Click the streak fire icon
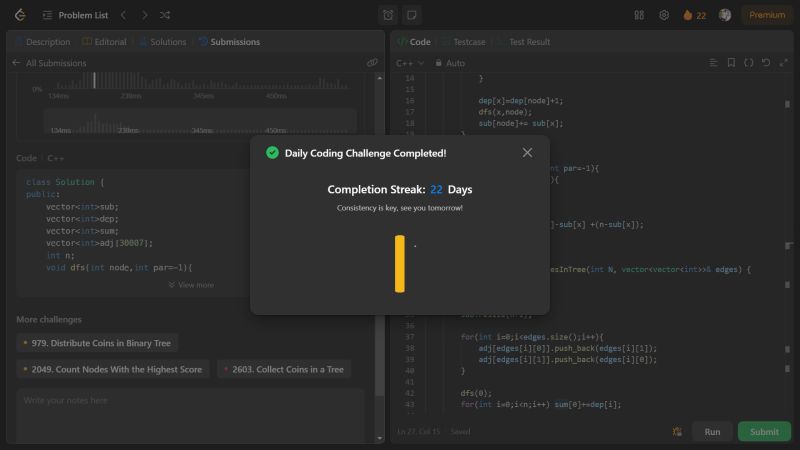The height and width of the screenshot is (450, 800). [x=688, y=15]
